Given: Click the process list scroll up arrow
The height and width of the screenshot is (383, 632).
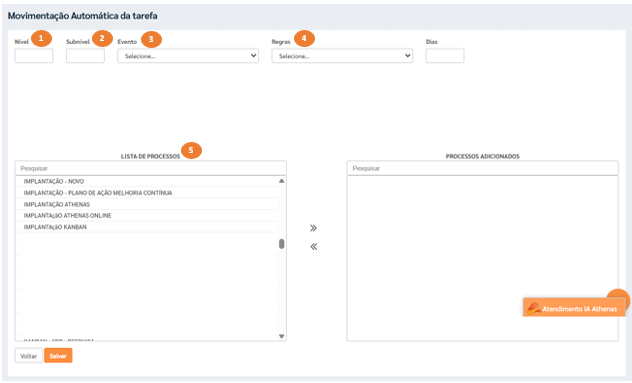Looking at the screenshot, I should pyautogui.click(x=281, y=181).
